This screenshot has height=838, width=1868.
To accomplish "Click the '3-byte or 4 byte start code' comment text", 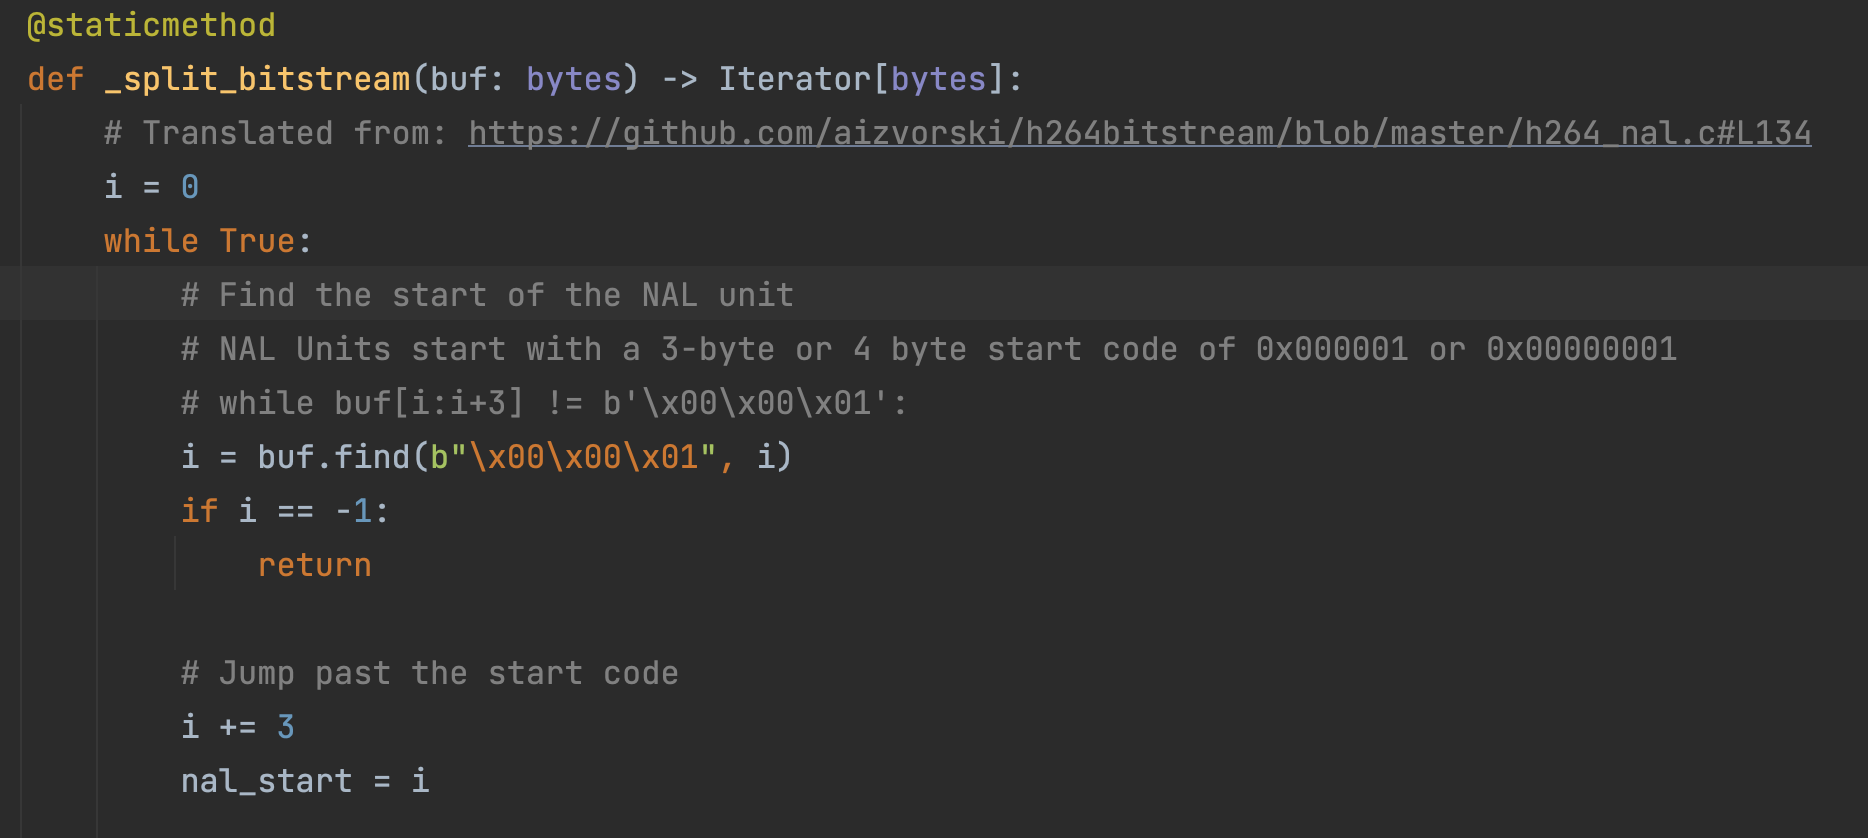I will click(870, 349).
